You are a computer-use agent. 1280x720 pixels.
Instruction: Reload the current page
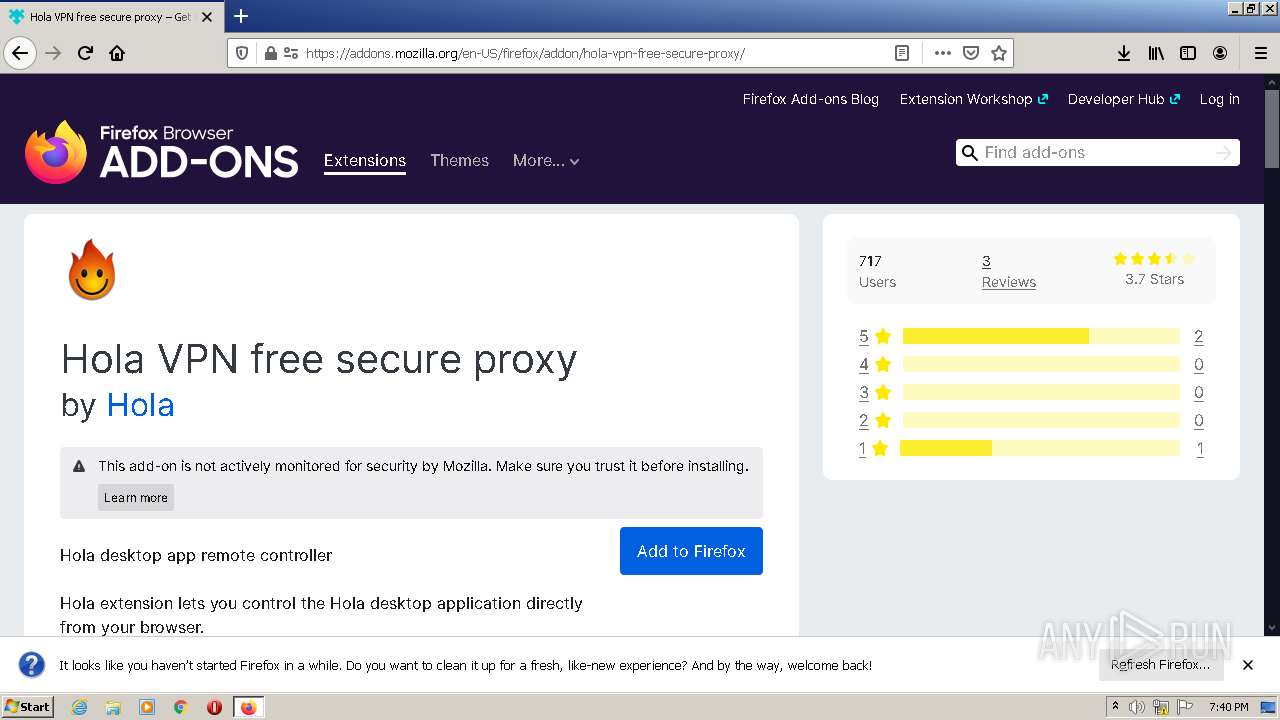pyautogui.click(x=86, y=53)
